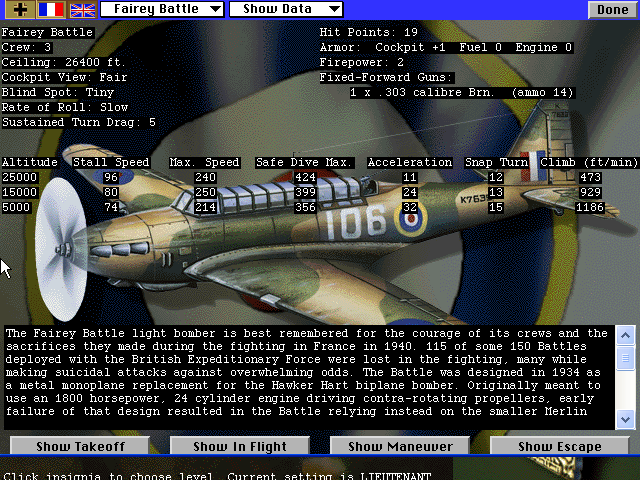Click the 'Cockpit View: Fair' text

pyautogui.click(x=64, y=78)
